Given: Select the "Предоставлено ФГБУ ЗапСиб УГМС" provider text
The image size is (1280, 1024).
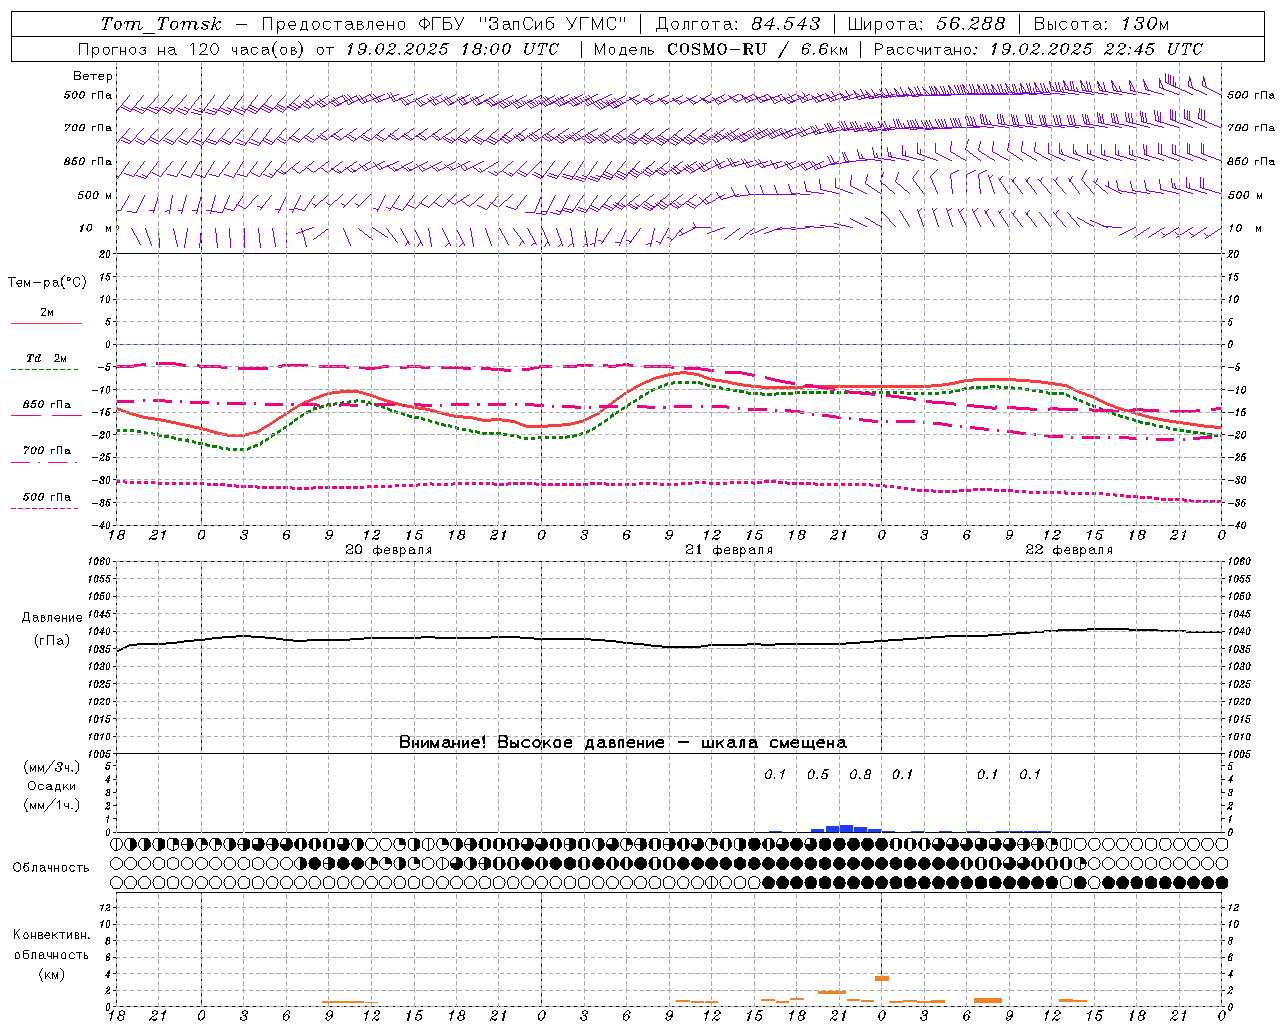Looking at the screenshot, I should [443, 24].
